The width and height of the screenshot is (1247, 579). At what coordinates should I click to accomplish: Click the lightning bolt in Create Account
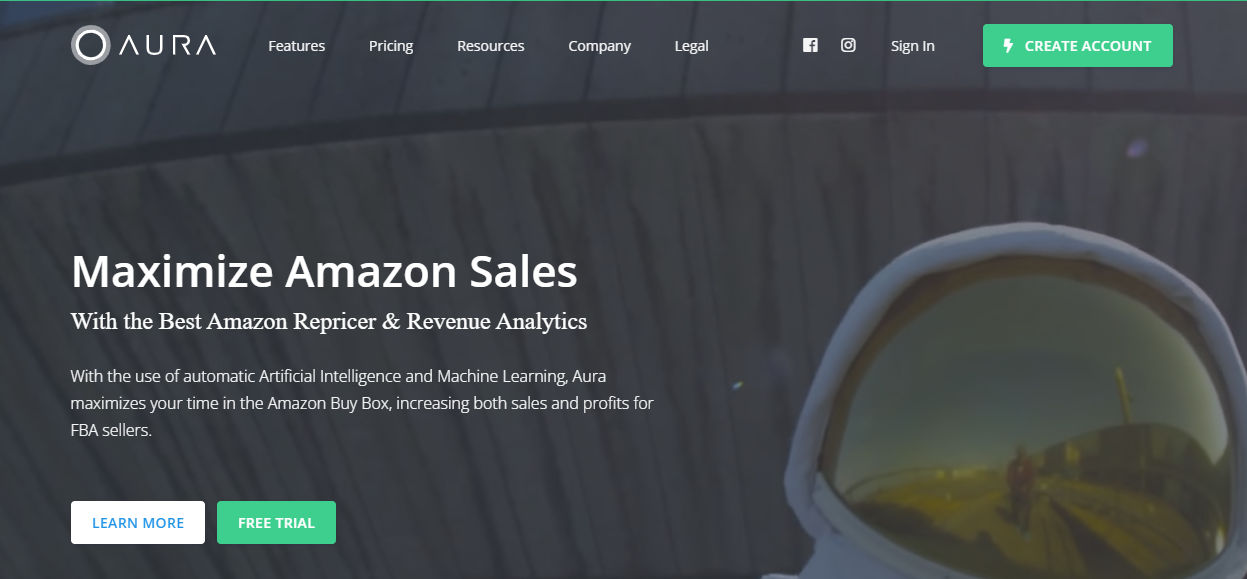[x=1008, y=46]
